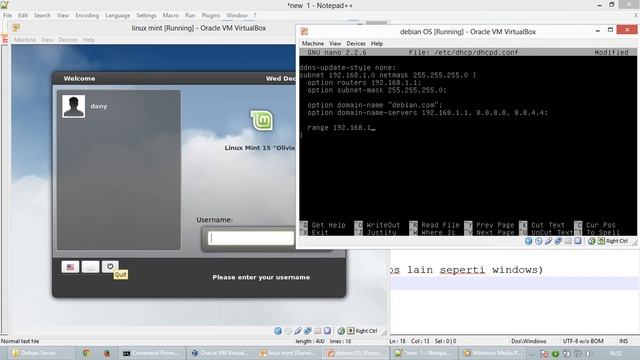
Task: Click mouse integration icon in debian VM status bar
Action: click(x=591, y=241)
